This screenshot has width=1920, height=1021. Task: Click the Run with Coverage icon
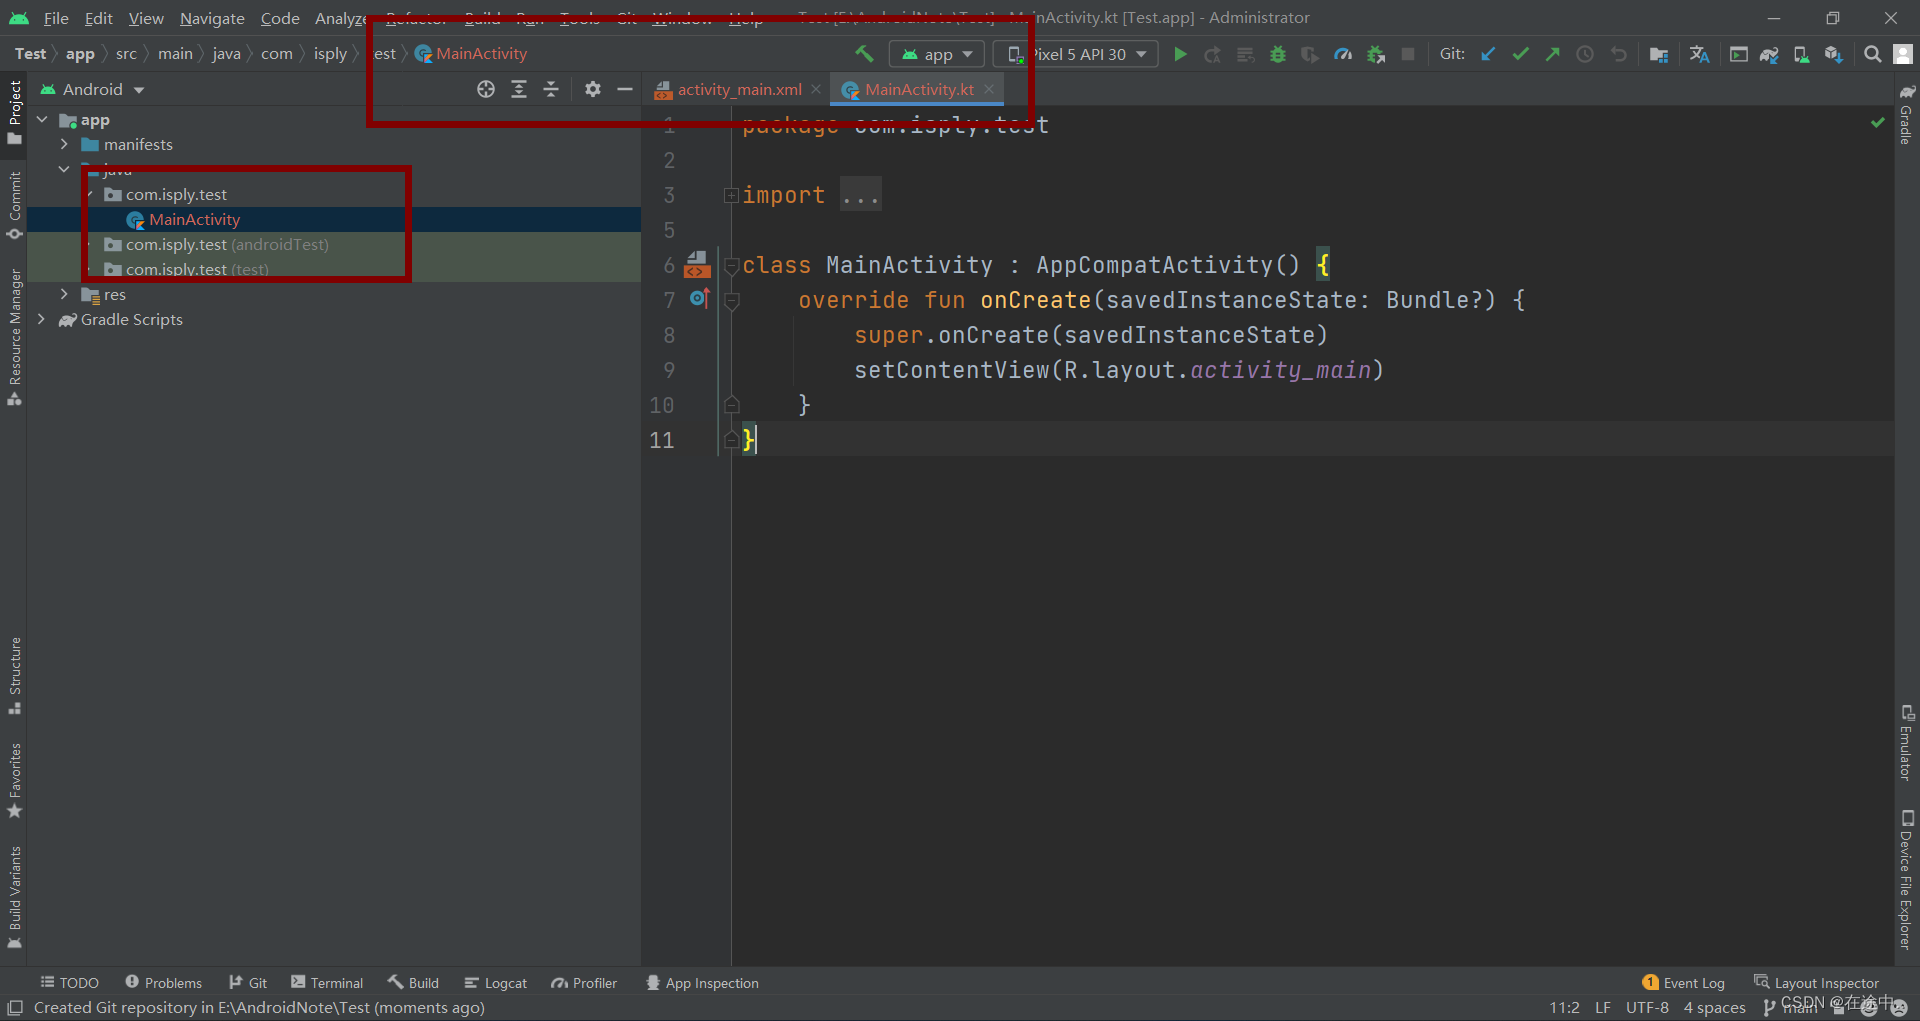[1310, 54]
